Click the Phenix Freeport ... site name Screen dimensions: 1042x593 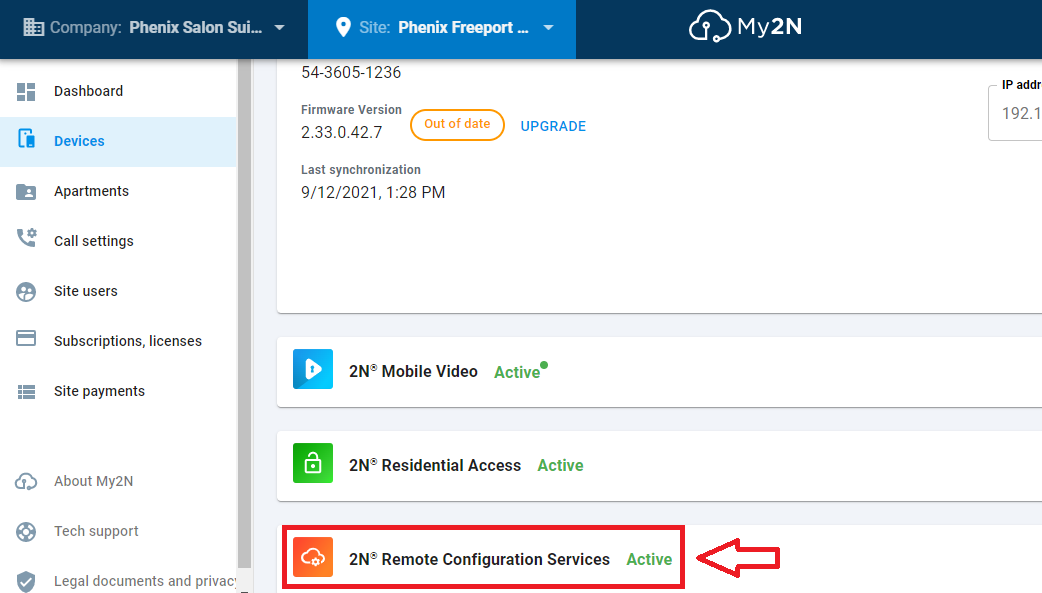pos(463,27)
